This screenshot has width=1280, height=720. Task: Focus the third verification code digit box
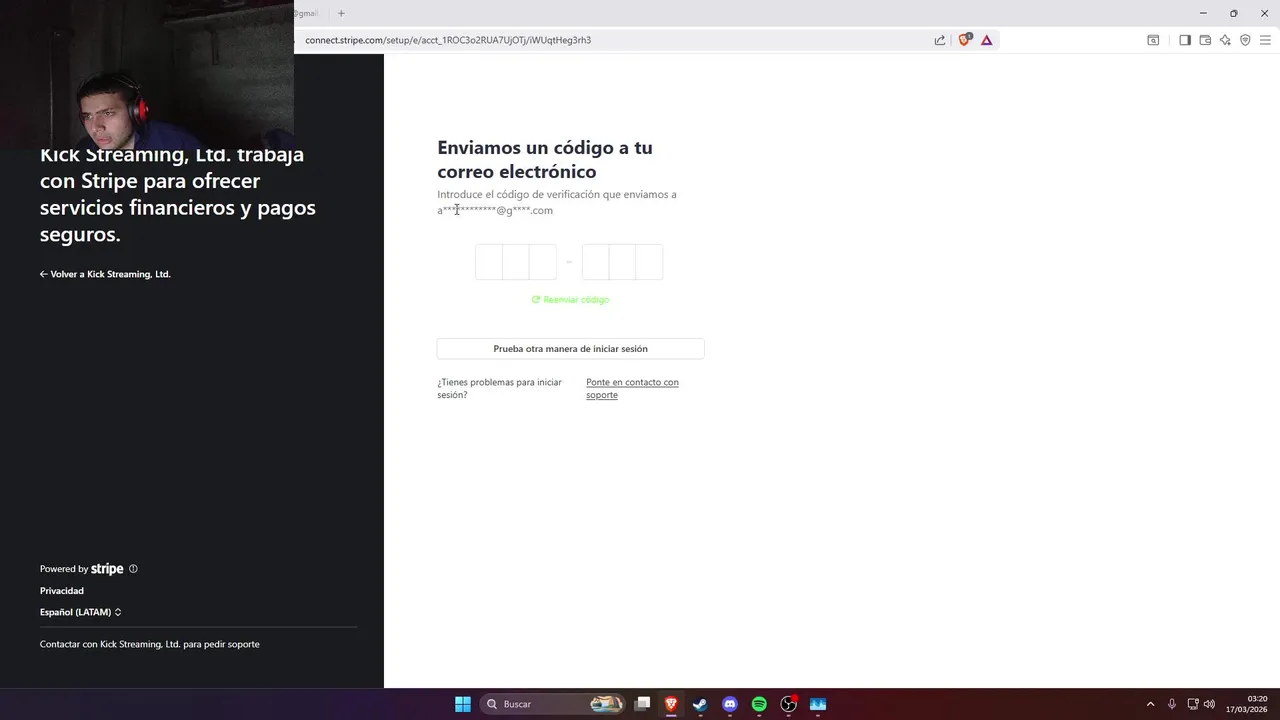(543, 262)
